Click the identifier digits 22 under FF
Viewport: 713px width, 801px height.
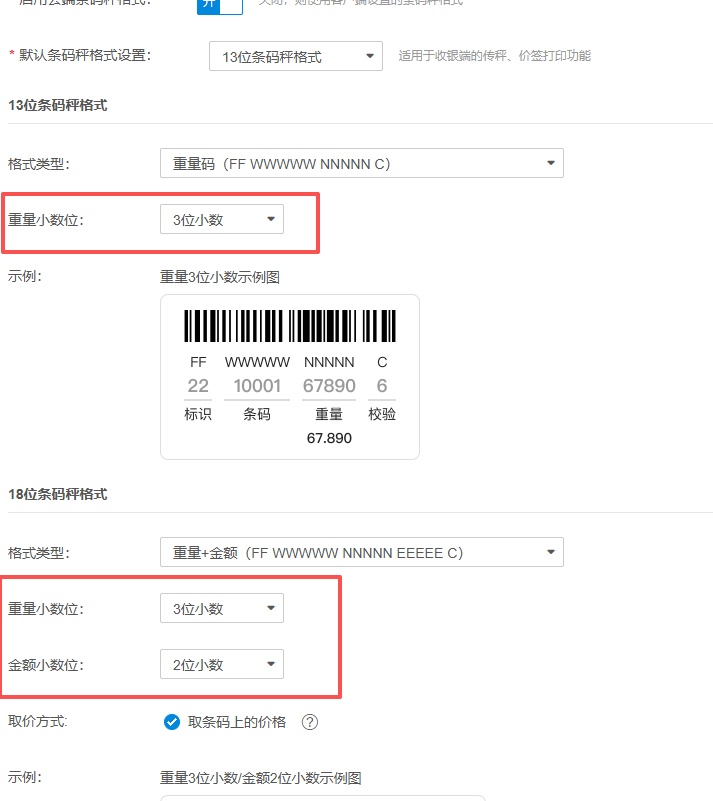[x=198, y=386]
